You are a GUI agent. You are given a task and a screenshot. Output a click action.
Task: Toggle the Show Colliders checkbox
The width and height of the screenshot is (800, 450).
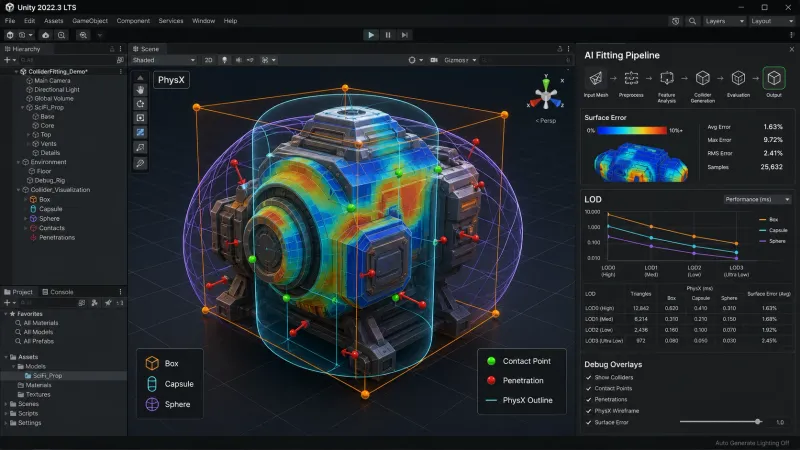(588, 378)
